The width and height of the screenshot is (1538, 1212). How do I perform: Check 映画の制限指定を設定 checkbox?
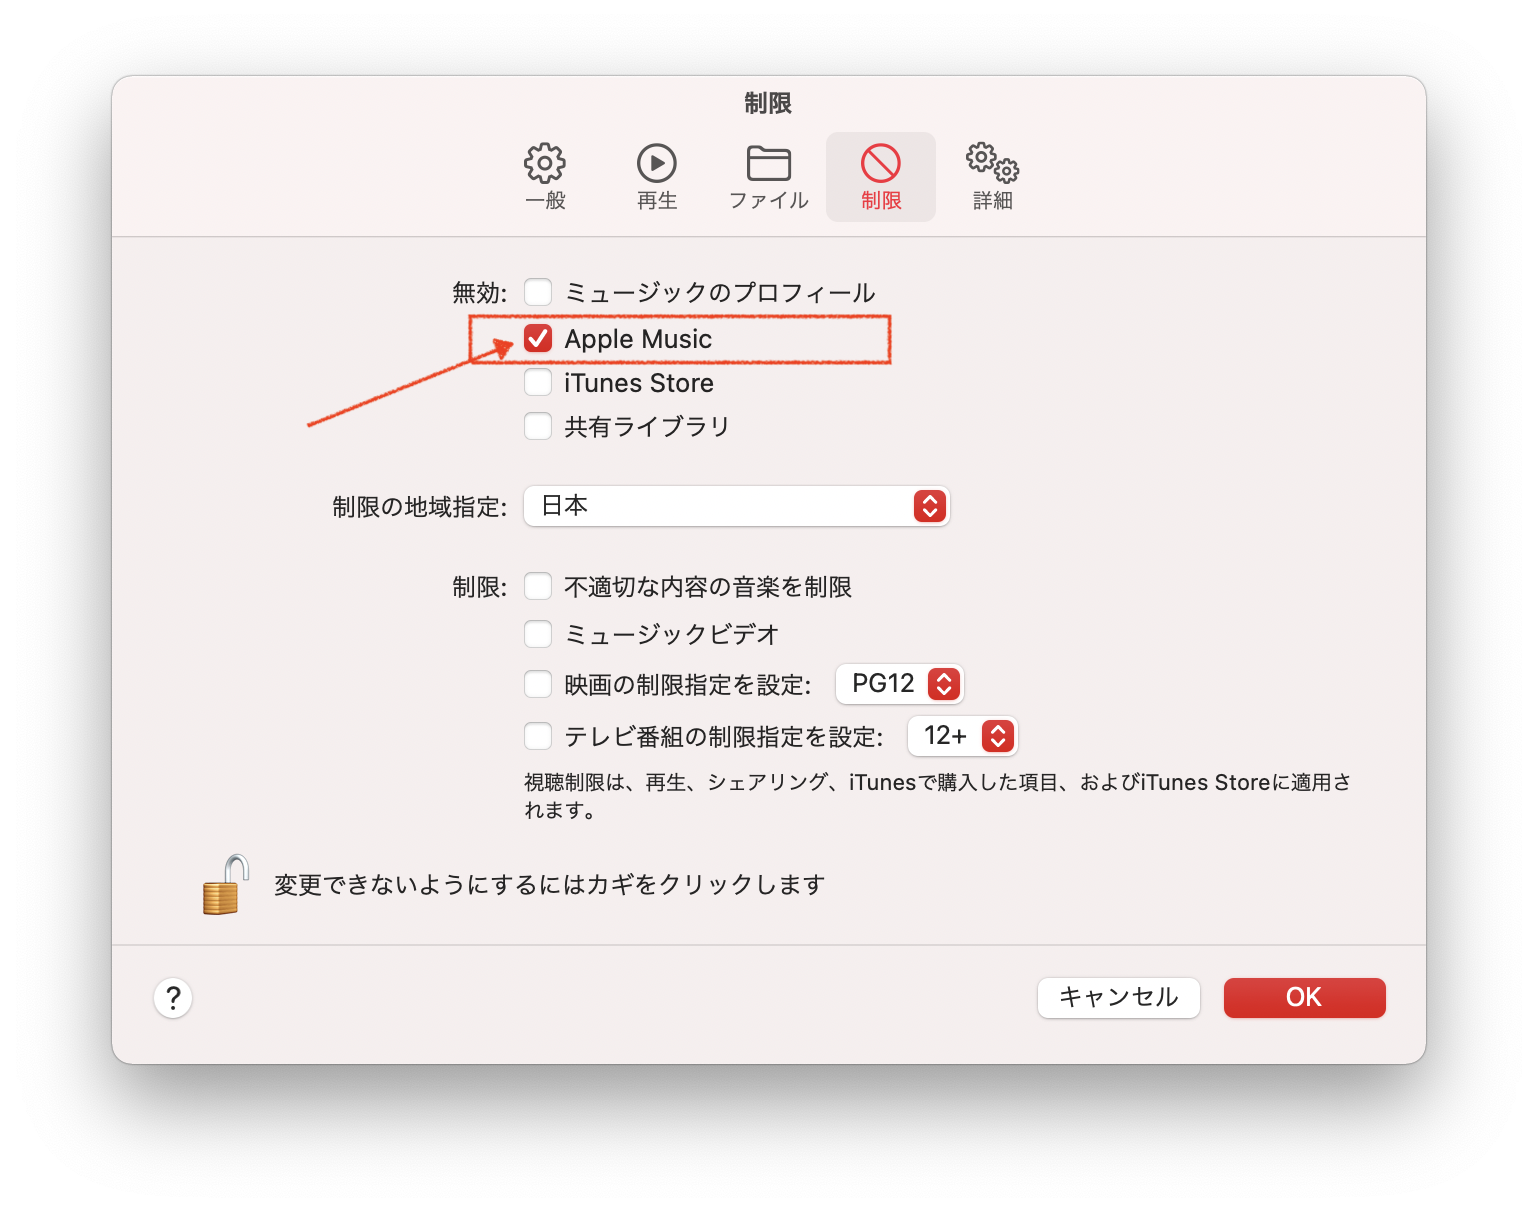(x=538, y=684)
